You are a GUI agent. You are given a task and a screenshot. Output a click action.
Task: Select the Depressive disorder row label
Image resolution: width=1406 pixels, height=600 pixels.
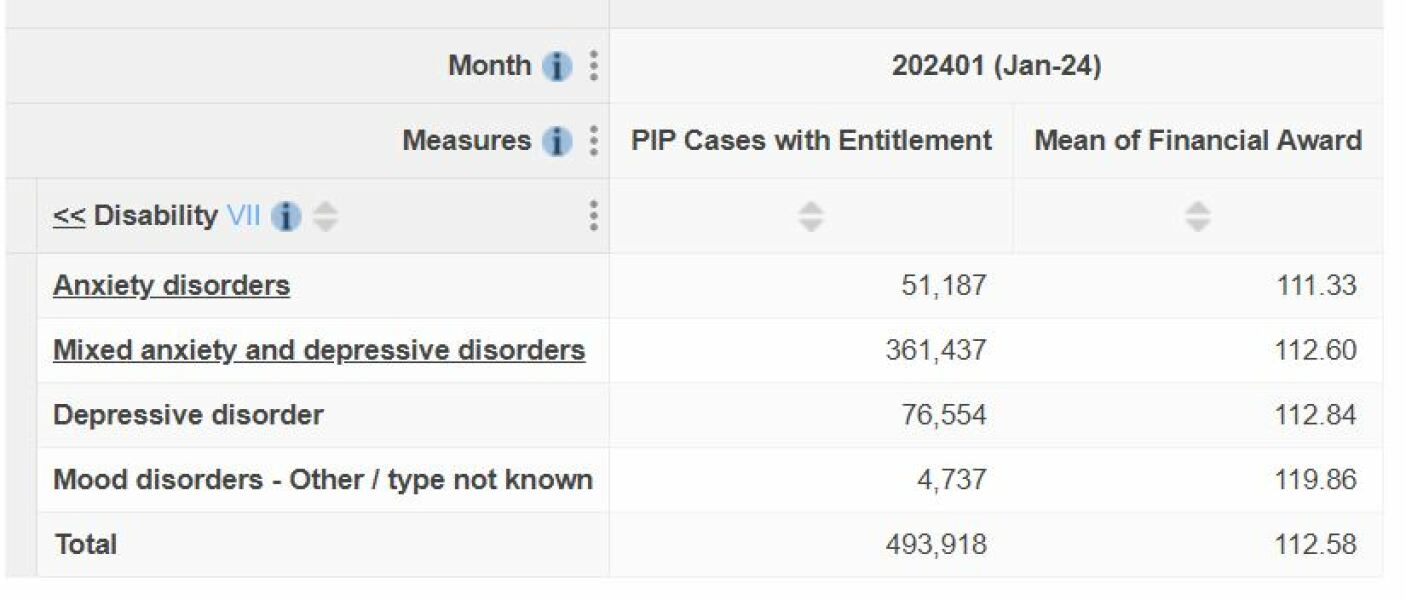[188, 415]
